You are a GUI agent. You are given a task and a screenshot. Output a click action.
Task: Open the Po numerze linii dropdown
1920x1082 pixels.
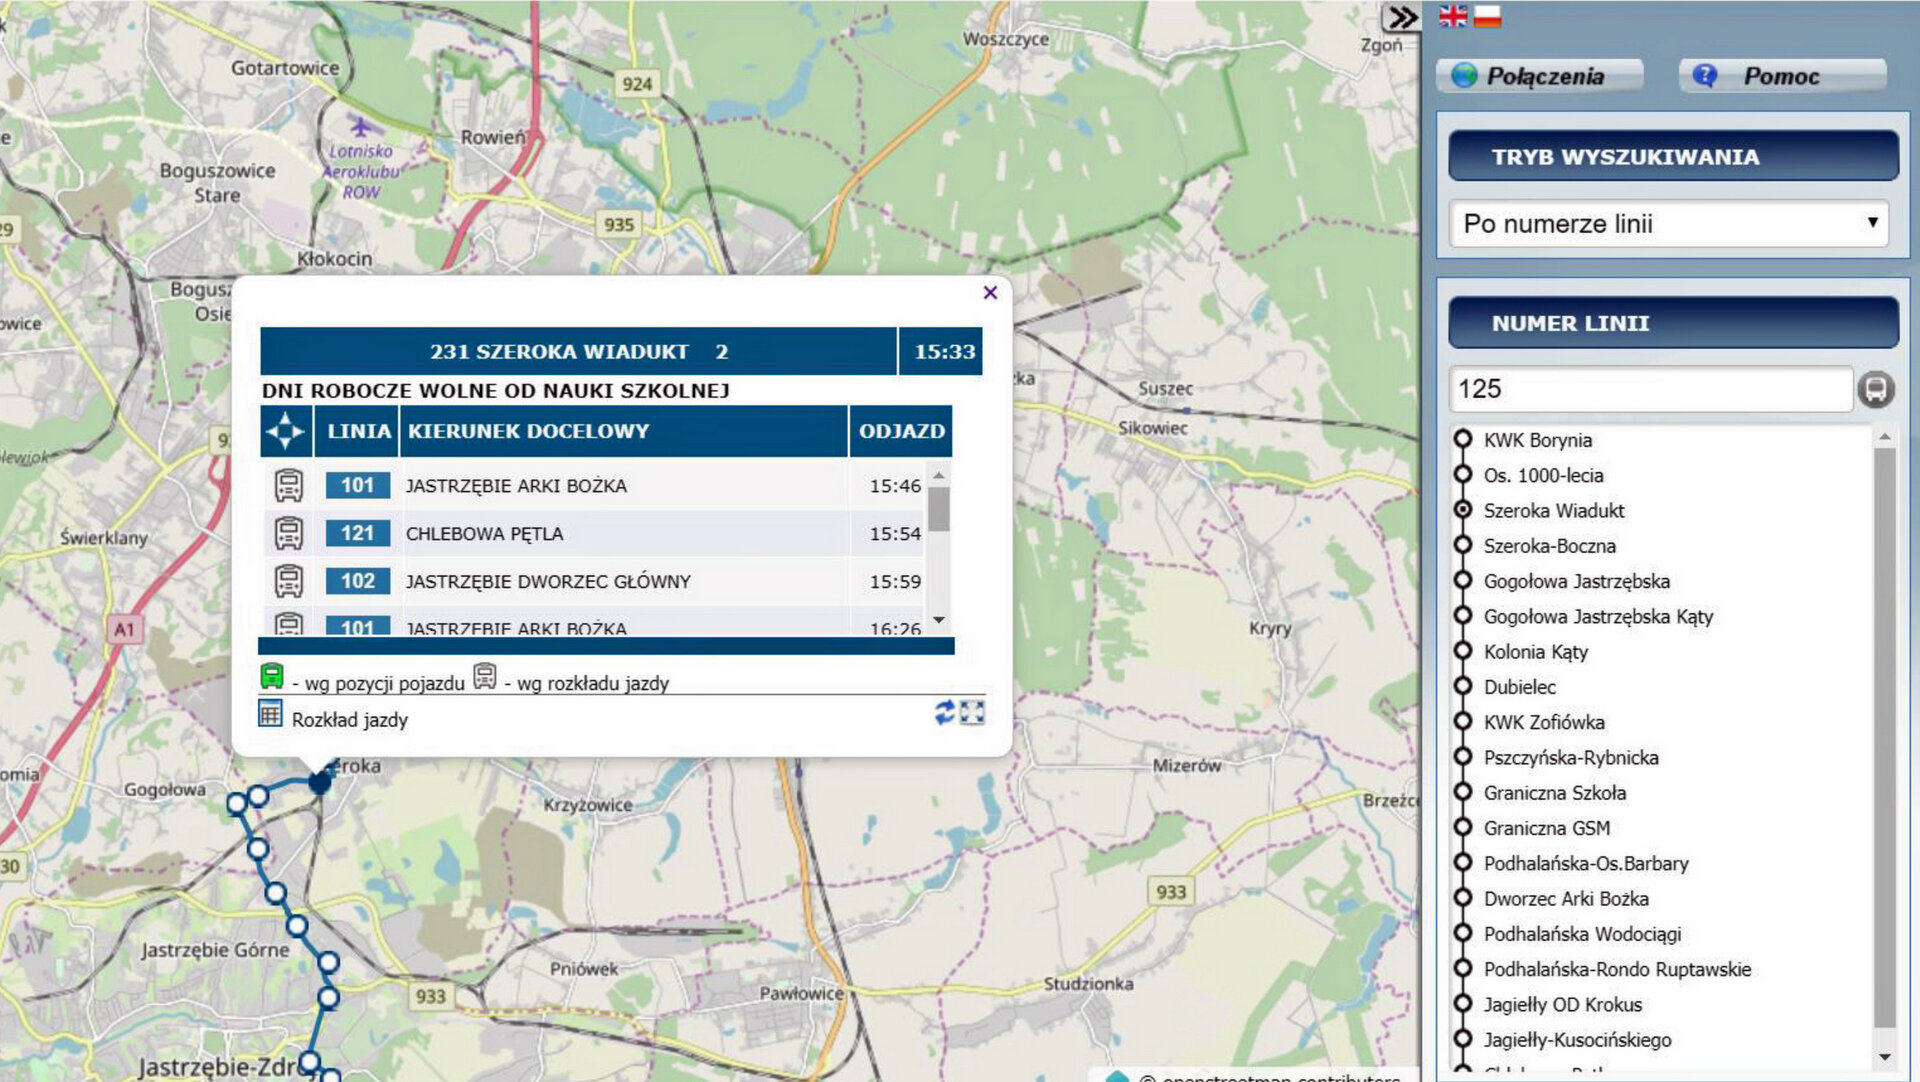(1668, 223)
